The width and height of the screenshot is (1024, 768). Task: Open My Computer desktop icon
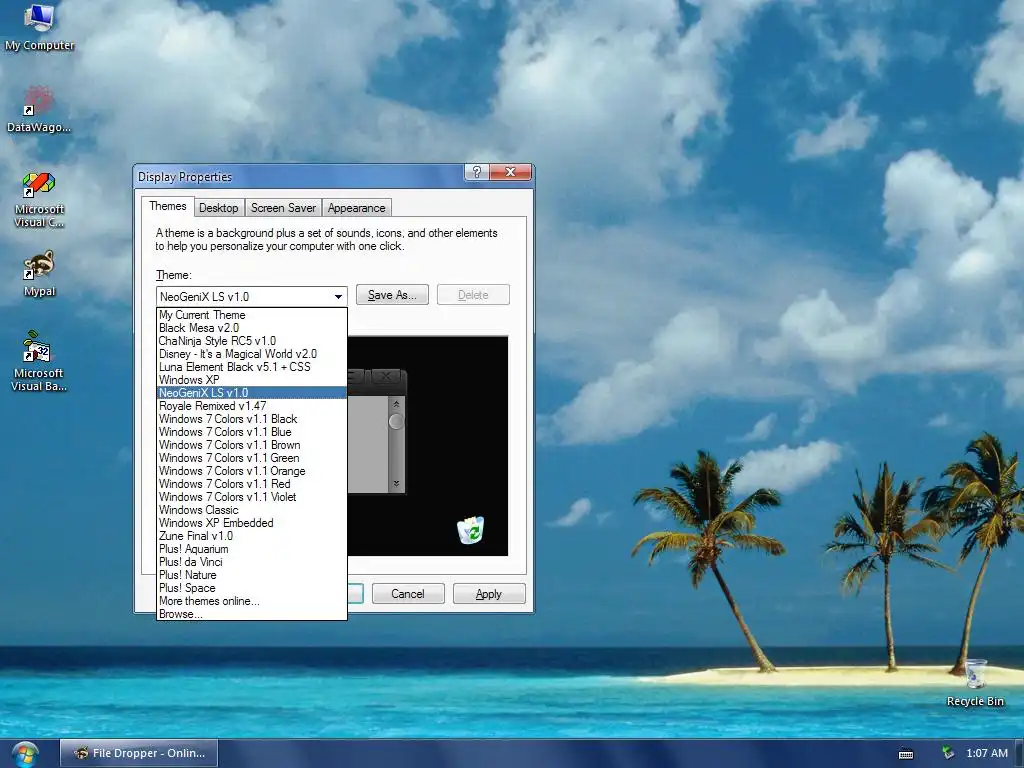point(39,27)
